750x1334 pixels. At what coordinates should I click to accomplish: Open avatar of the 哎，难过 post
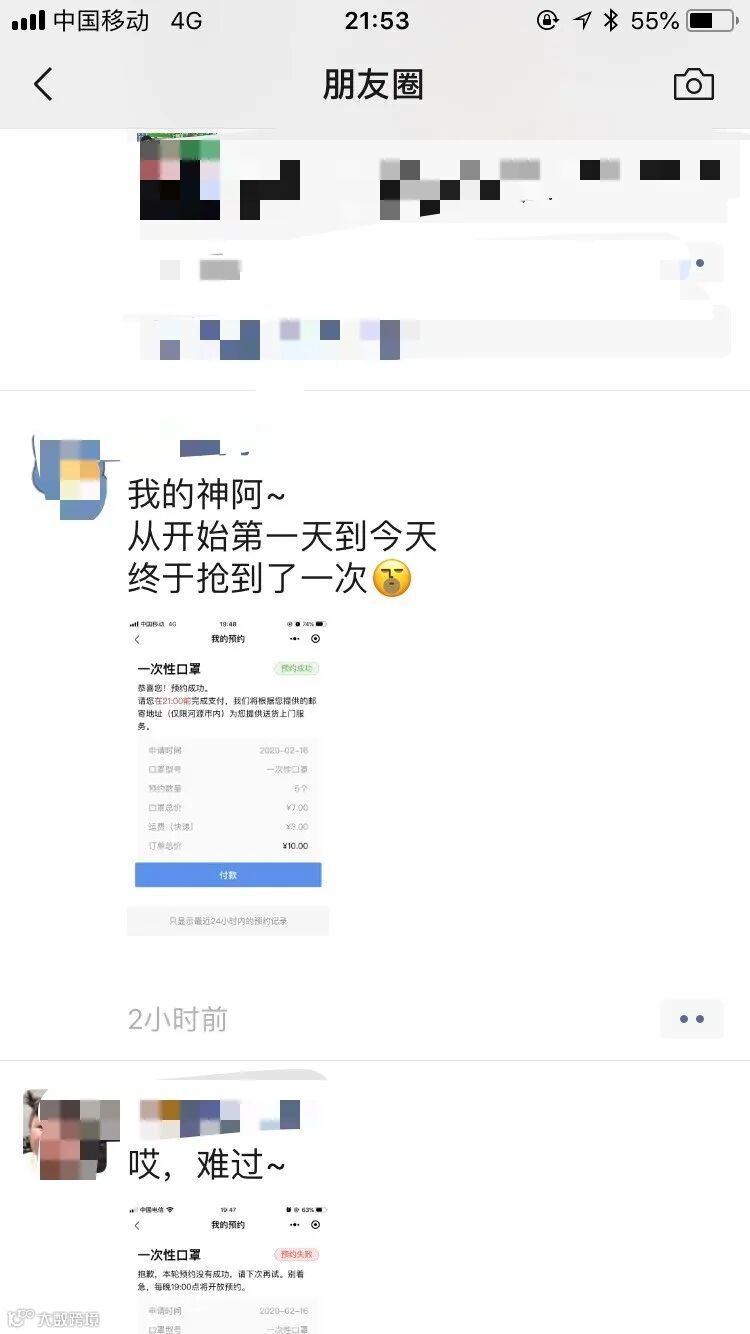pos(70,1137)
